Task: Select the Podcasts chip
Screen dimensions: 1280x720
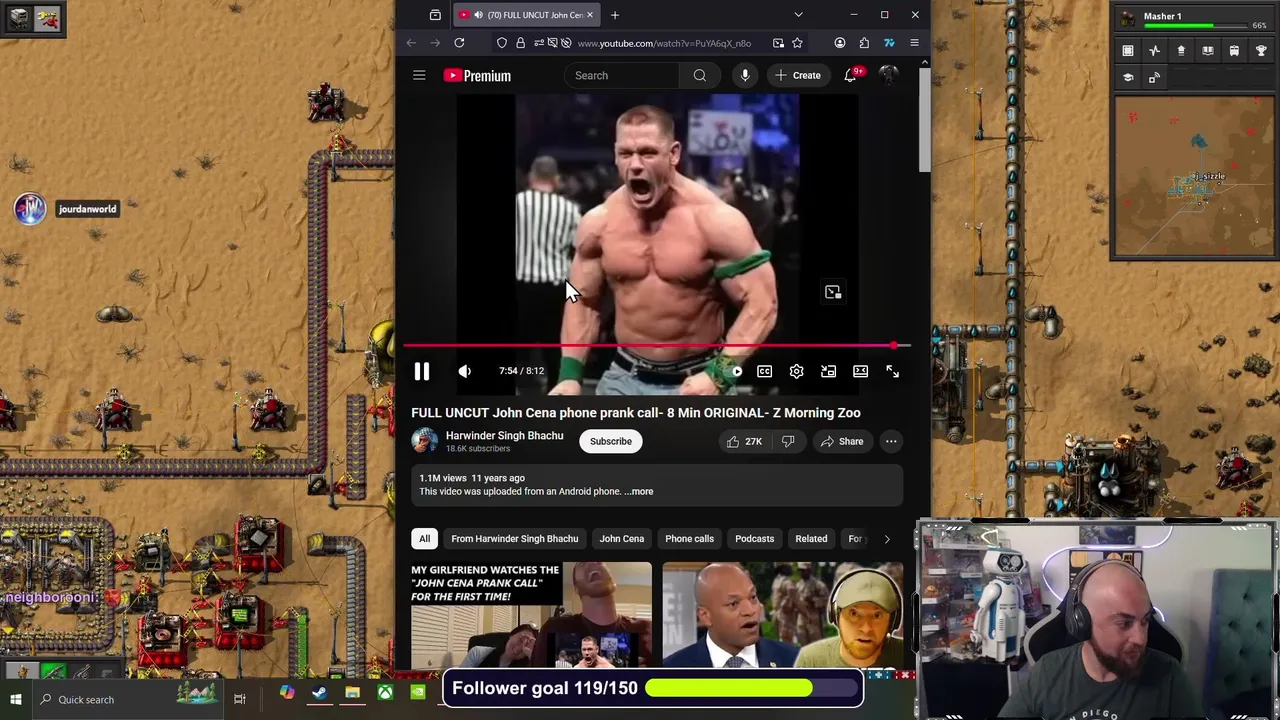Action: point(754,539)
